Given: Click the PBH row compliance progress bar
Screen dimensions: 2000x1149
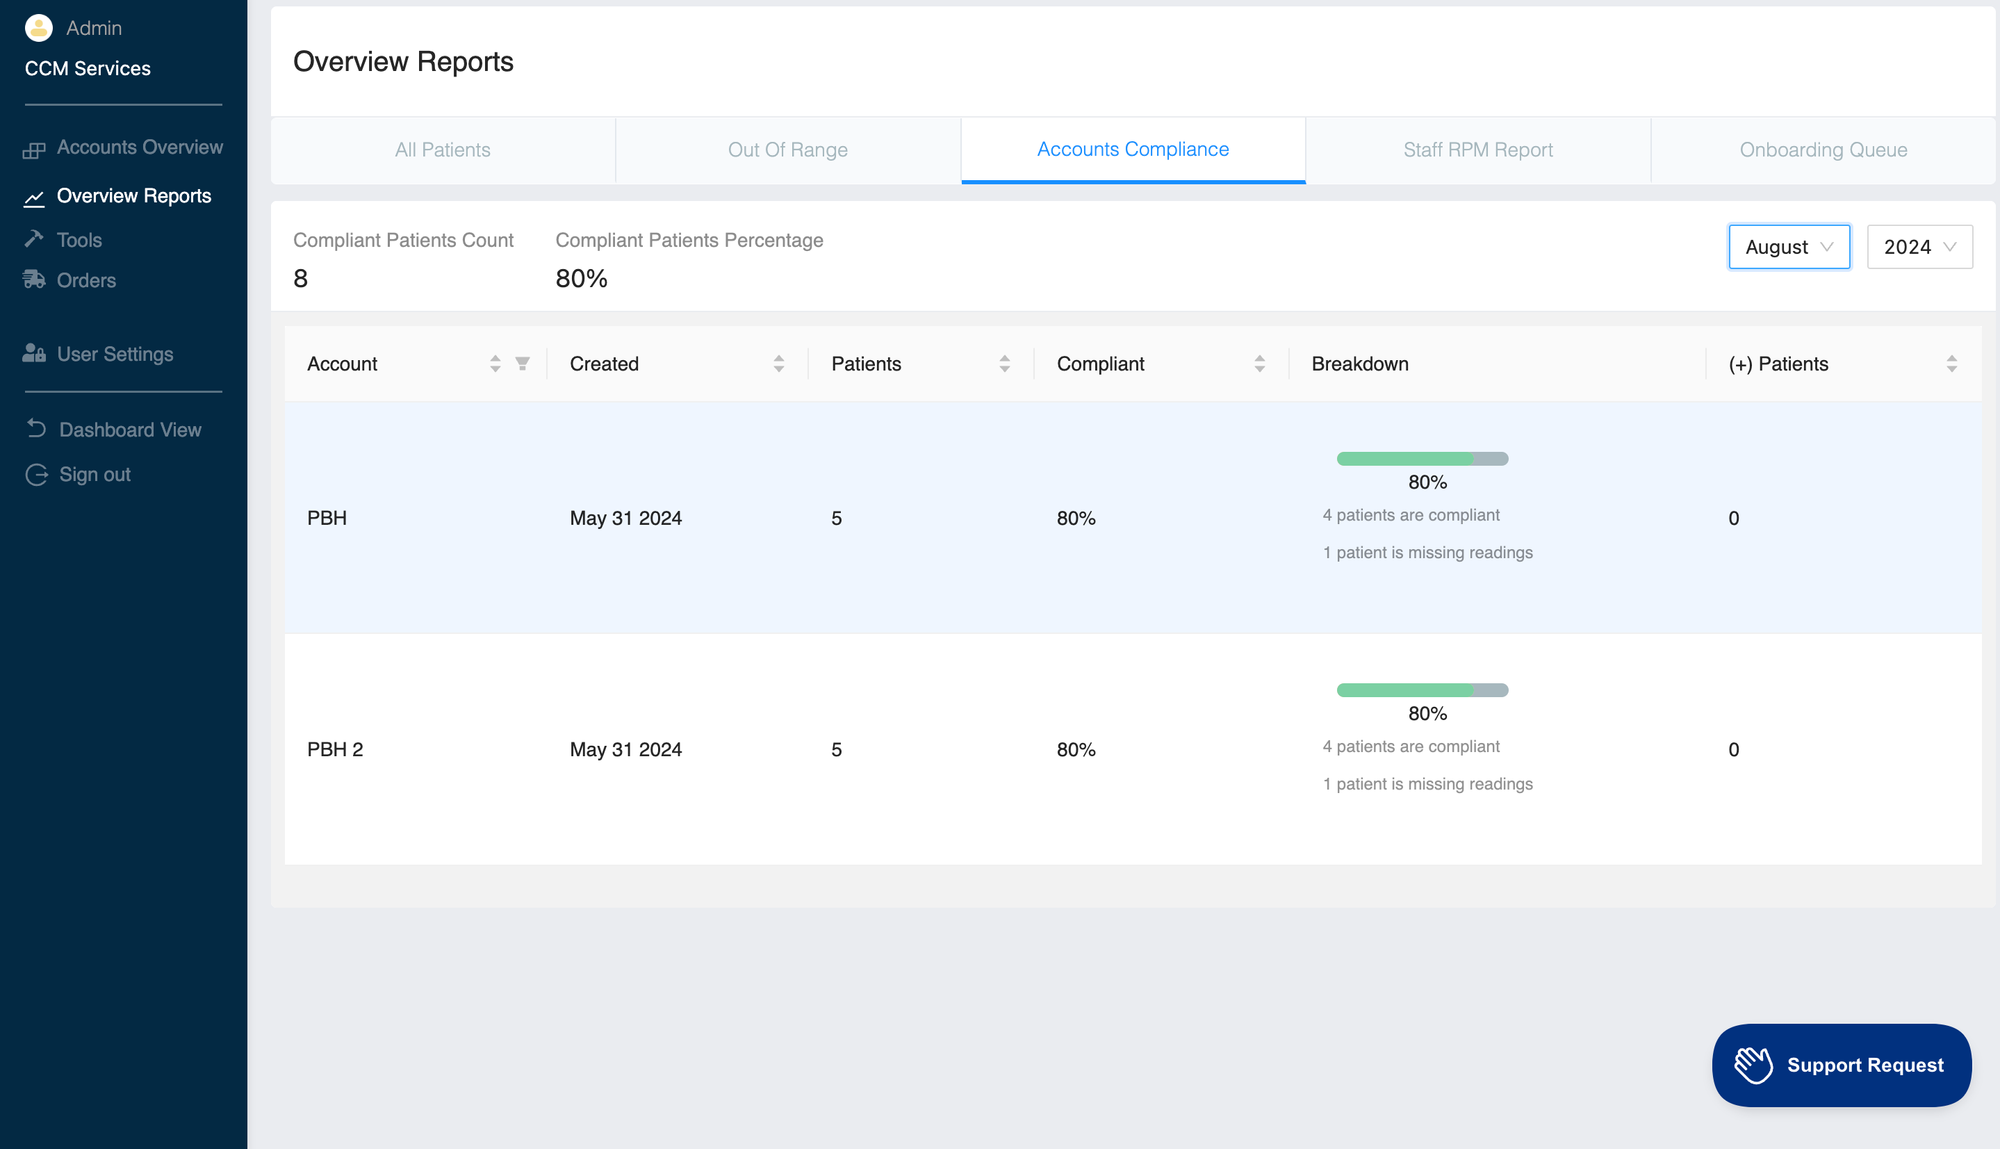Looking at the screenshot, I should [x=1421, y=459].
